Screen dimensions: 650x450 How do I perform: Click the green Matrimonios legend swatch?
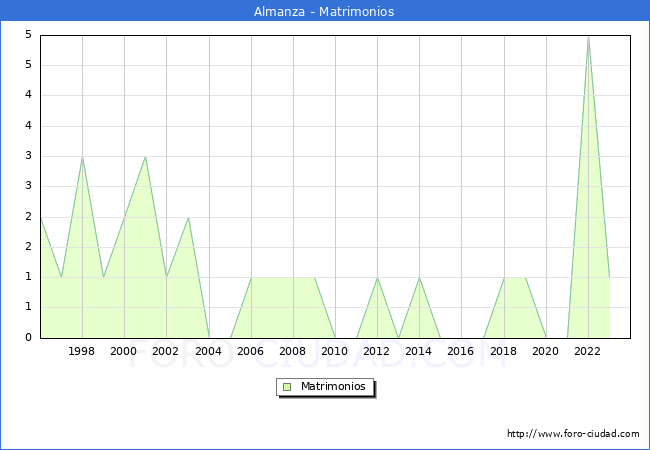tap(287, 387)
